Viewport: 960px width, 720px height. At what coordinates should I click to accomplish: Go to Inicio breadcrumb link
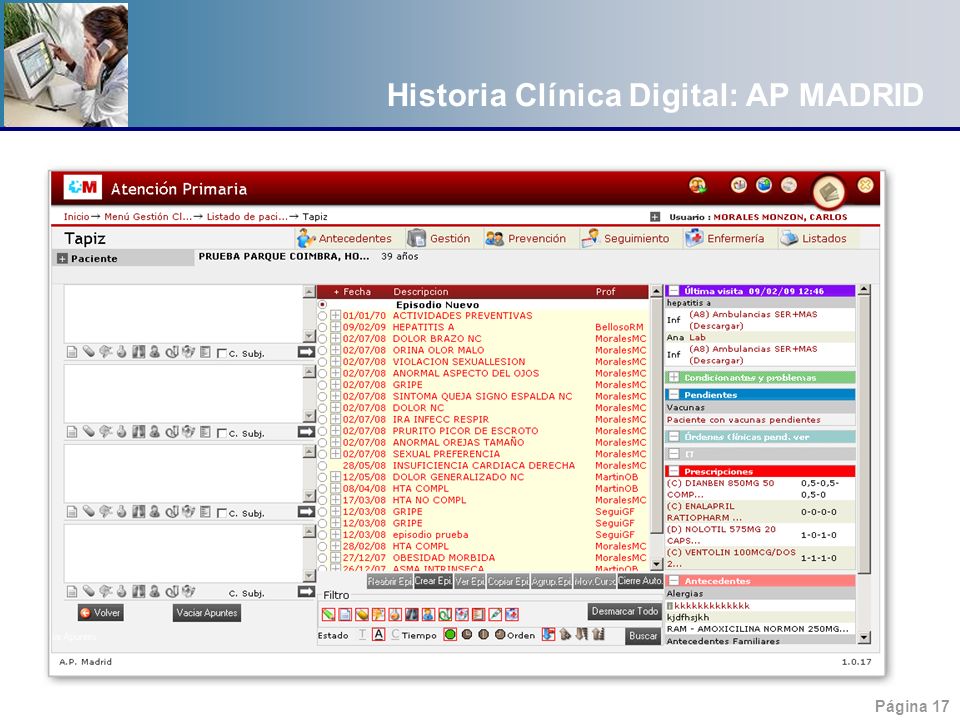coord(76,217)
